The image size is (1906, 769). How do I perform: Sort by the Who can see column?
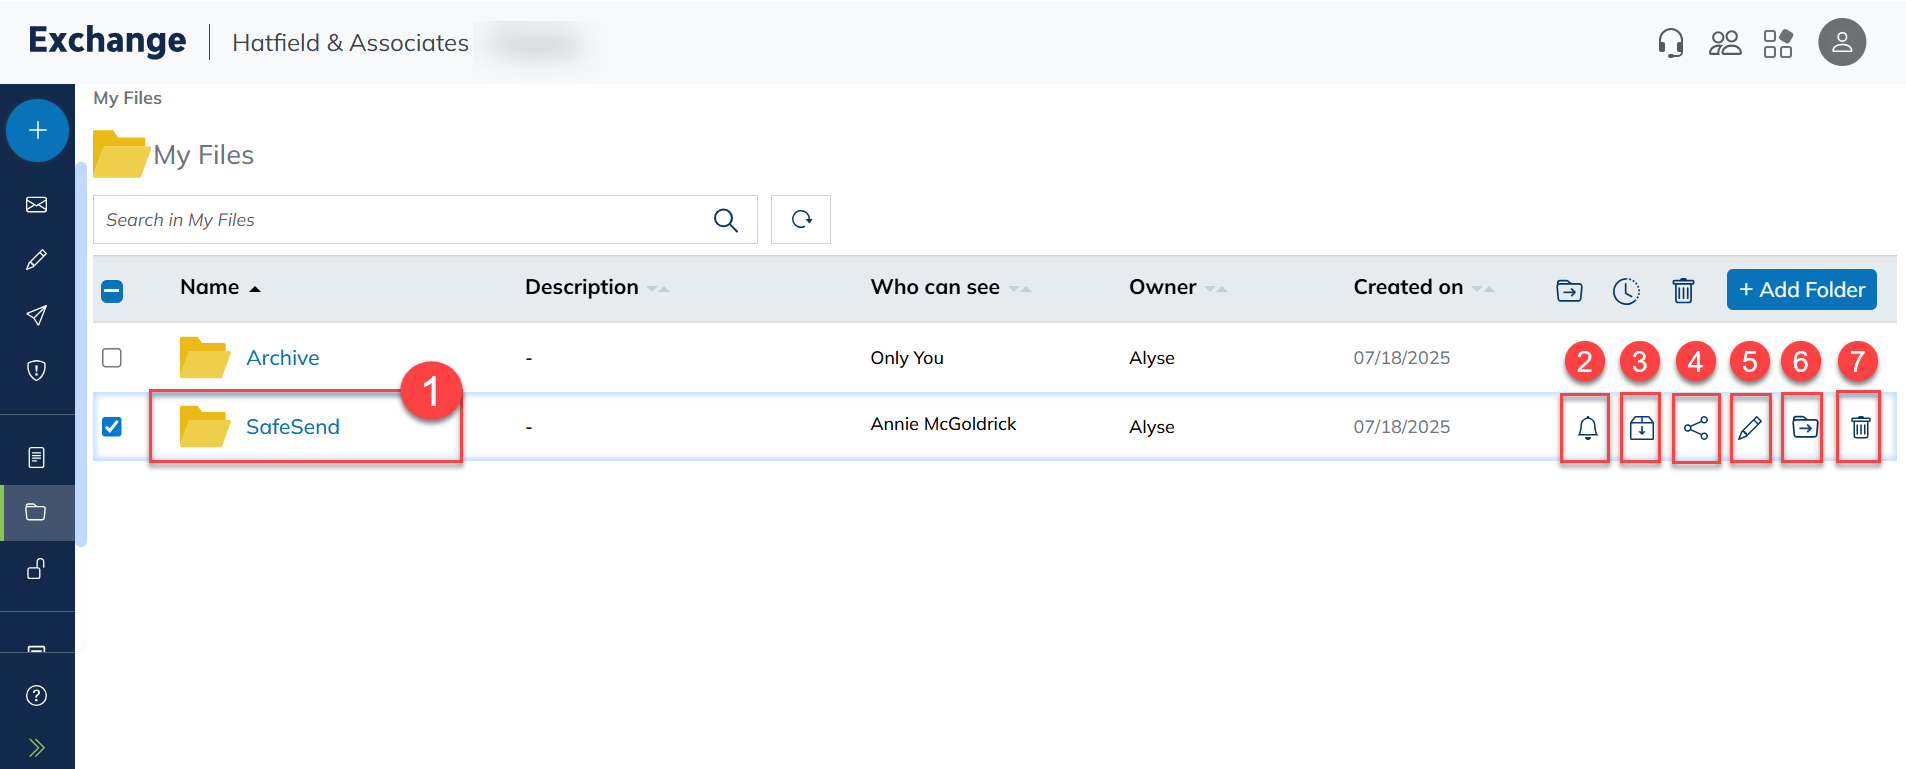pyautogui.click(x=950, y=288)
